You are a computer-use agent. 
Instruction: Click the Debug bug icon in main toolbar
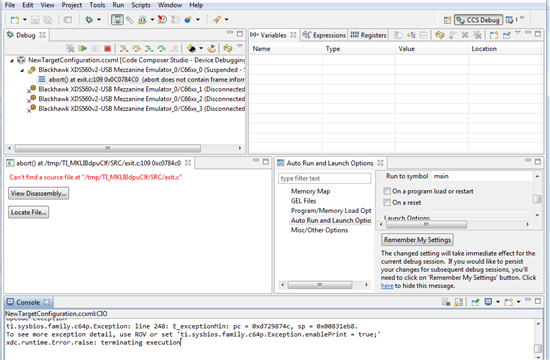pyautogui.click(x=89, y=20)
